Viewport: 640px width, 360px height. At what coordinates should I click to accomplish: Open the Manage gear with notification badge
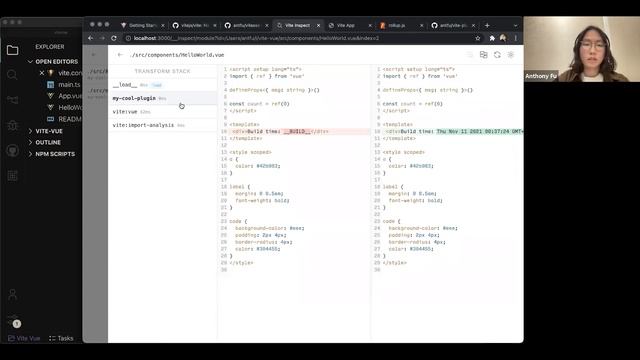(x=13, y=321)
